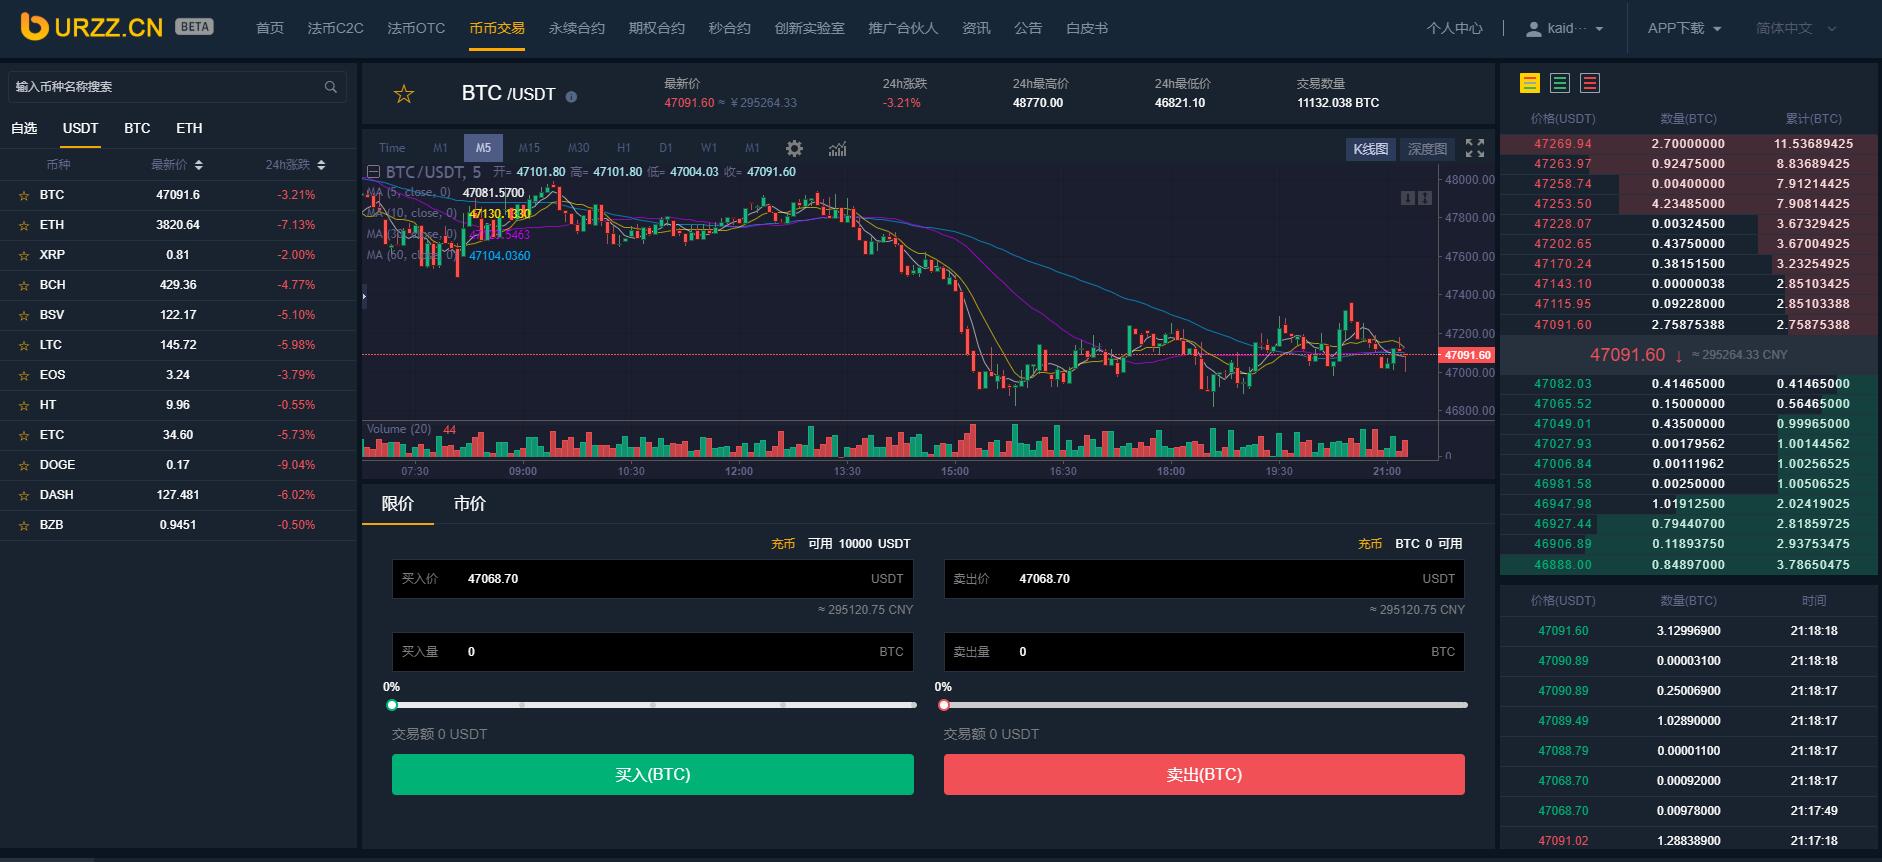Screen dimensions: 1882x862
Task: Expand chart to fullscreen
Action: 1475,149
